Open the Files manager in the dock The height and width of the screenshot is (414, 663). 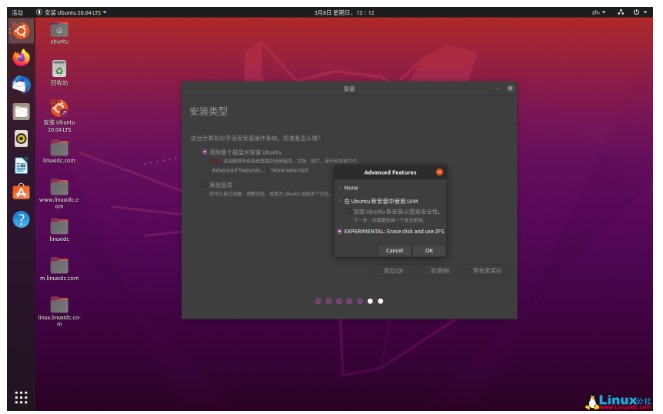(21, 112)
